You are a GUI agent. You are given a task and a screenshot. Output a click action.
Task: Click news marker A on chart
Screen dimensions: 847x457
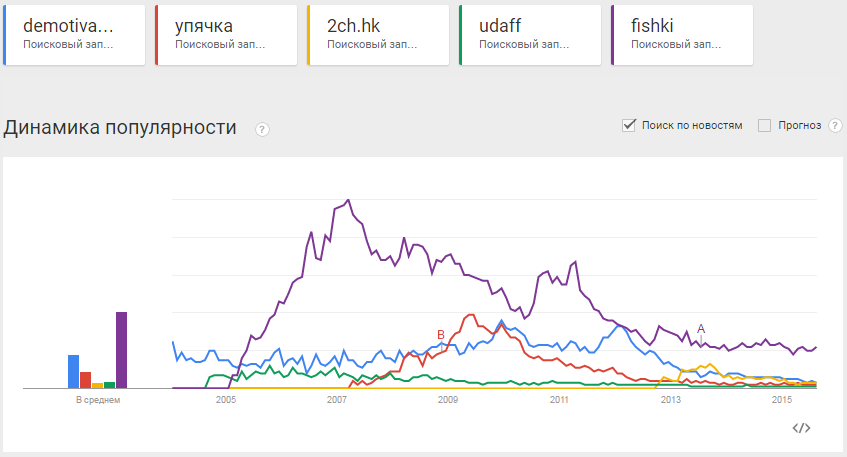[701, 328]
